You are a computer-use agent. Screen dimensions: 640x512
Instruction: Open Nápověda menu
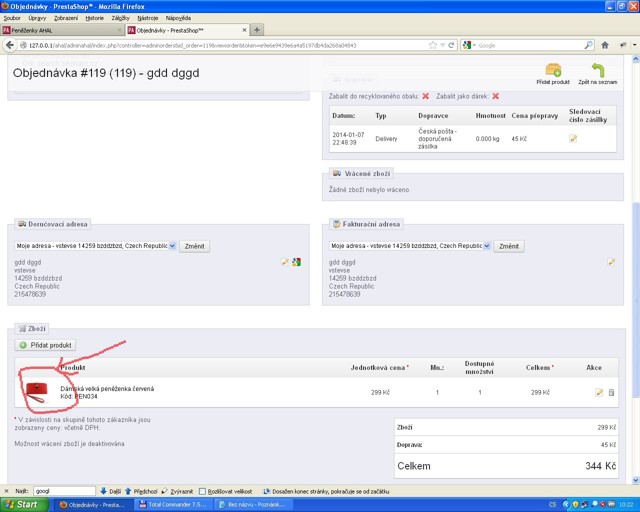(178, 18)
